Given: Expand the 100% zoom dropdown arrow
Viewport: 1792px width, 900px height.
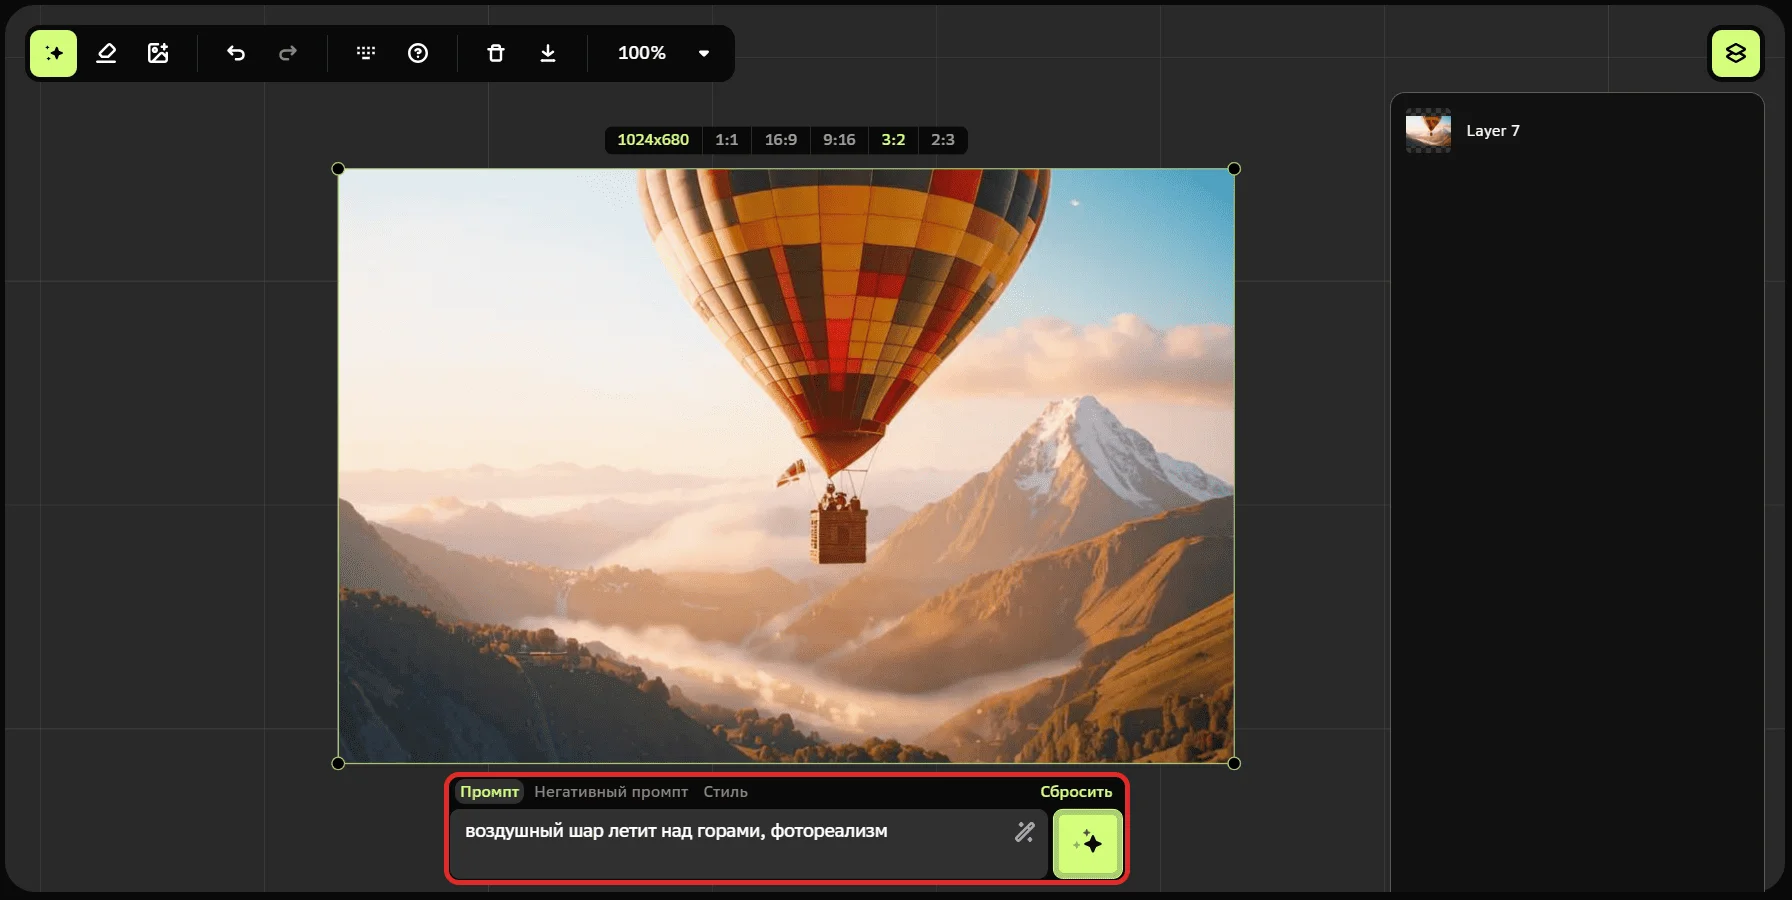Looking at the screenshot, I should (x=704, y=53).
